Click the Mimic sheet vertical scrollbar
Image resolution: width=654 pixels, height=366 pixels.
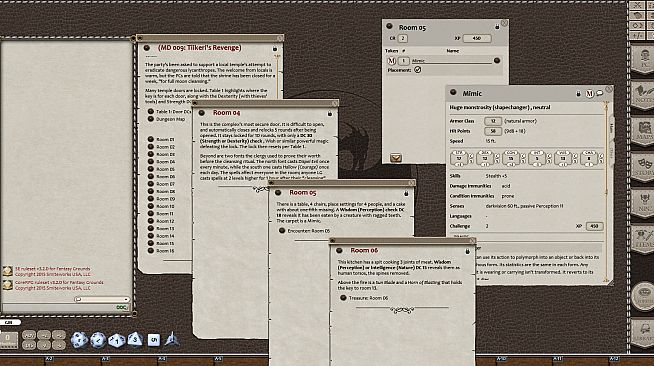point(606,192)
